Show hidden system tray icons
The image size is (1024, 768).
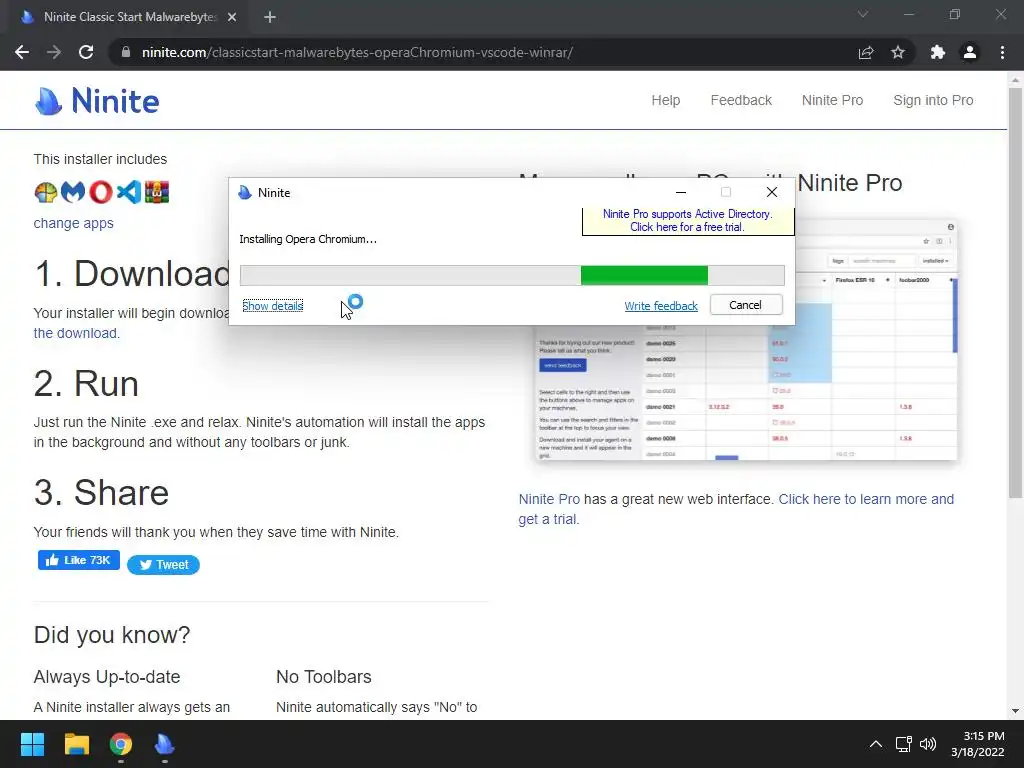coord(876,744)
